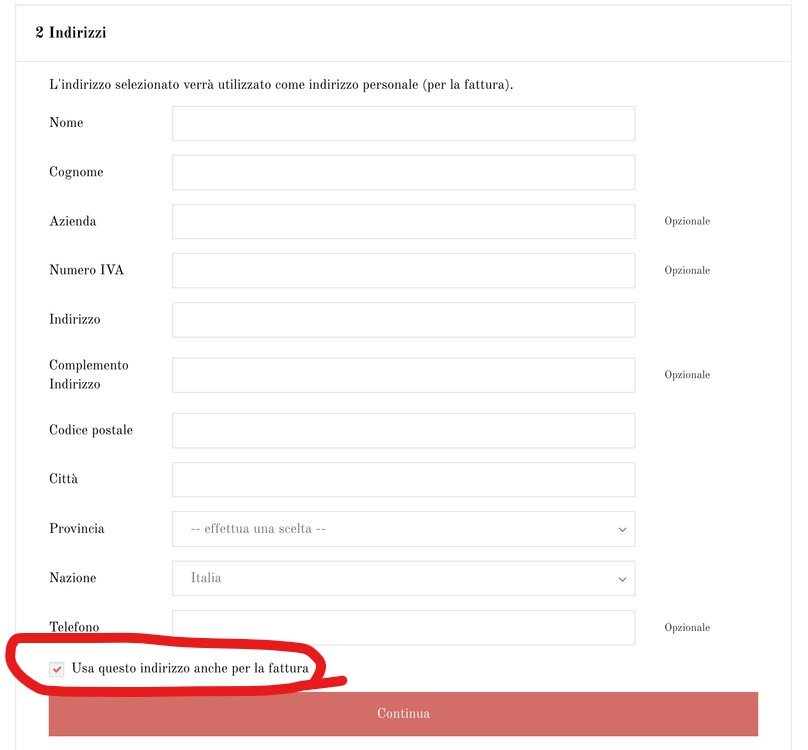Click the Nome field label

click(x=66, y=123)
